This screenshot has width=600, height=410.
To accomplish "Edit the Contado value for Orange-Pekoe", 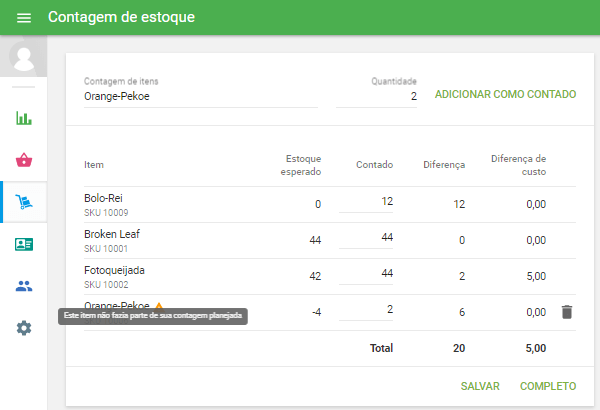I will [x=366, y=311].
